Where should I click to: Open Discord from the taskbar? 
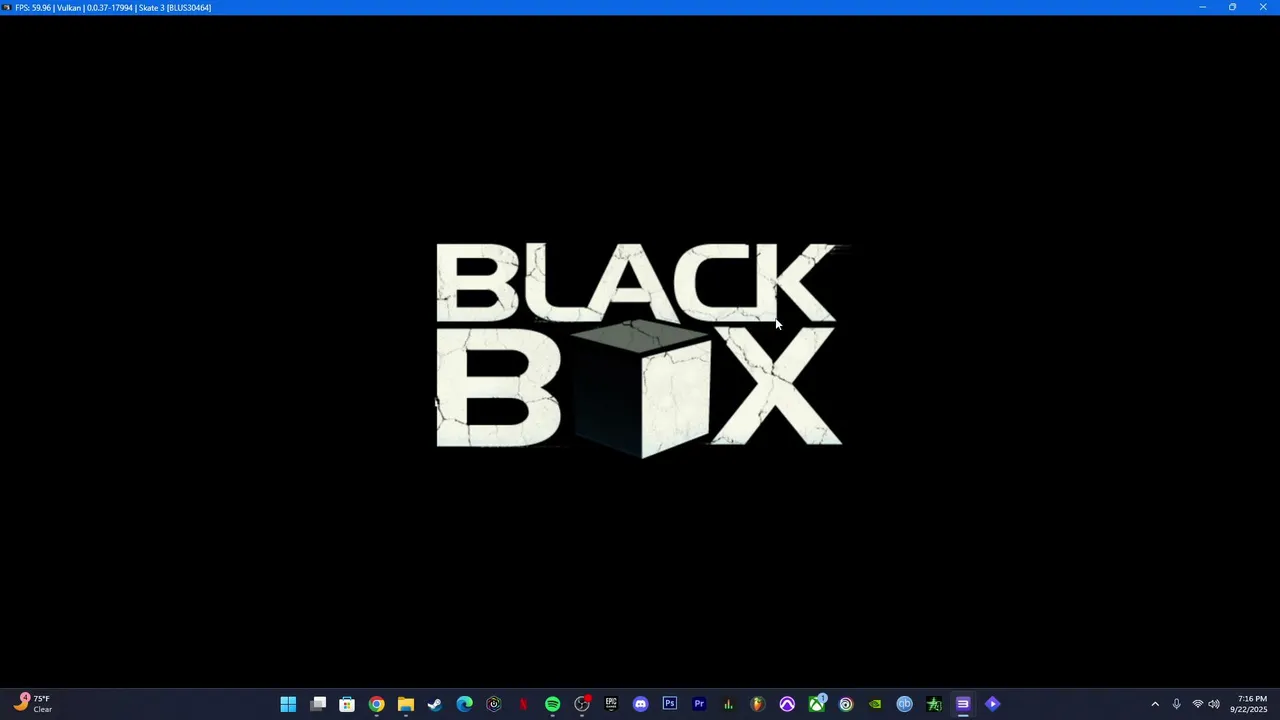[x=640, y=704]
